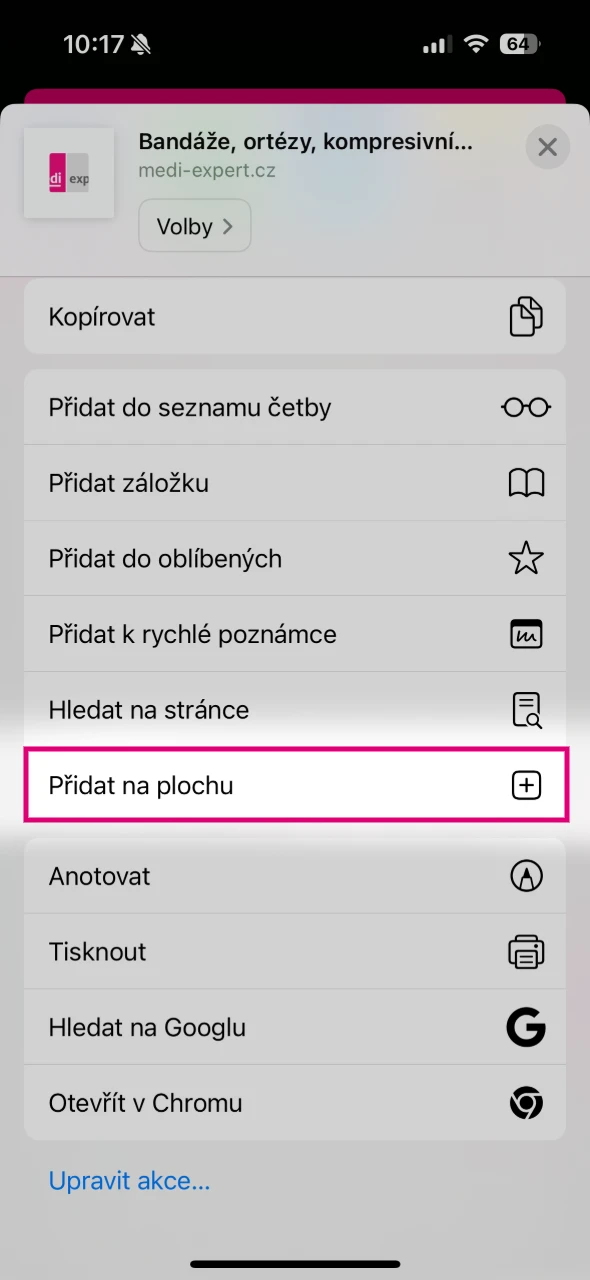This screenshot has height=1280, width=590.
Task: Tap the plus-square add to home icon
Action: [526, 785]
